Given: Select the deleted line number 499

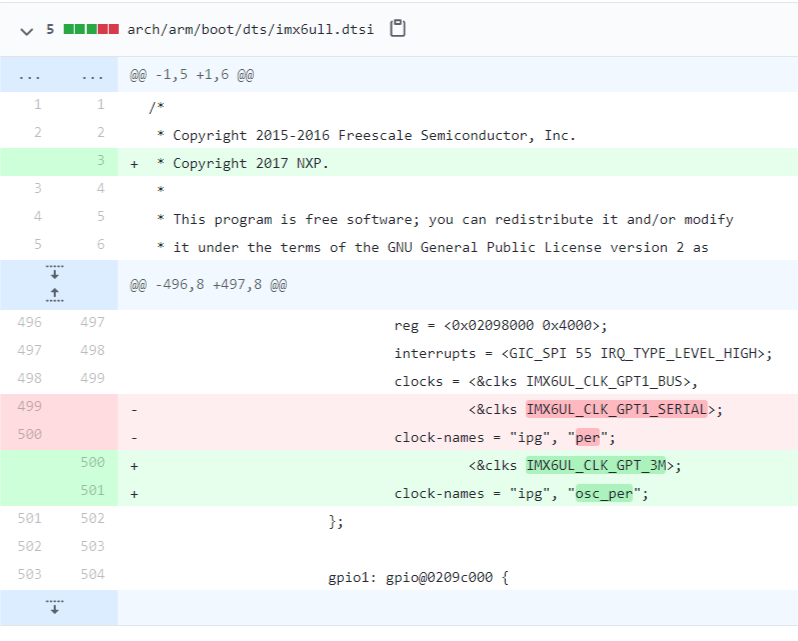Looking at the screenshot, I should (30, 406).
